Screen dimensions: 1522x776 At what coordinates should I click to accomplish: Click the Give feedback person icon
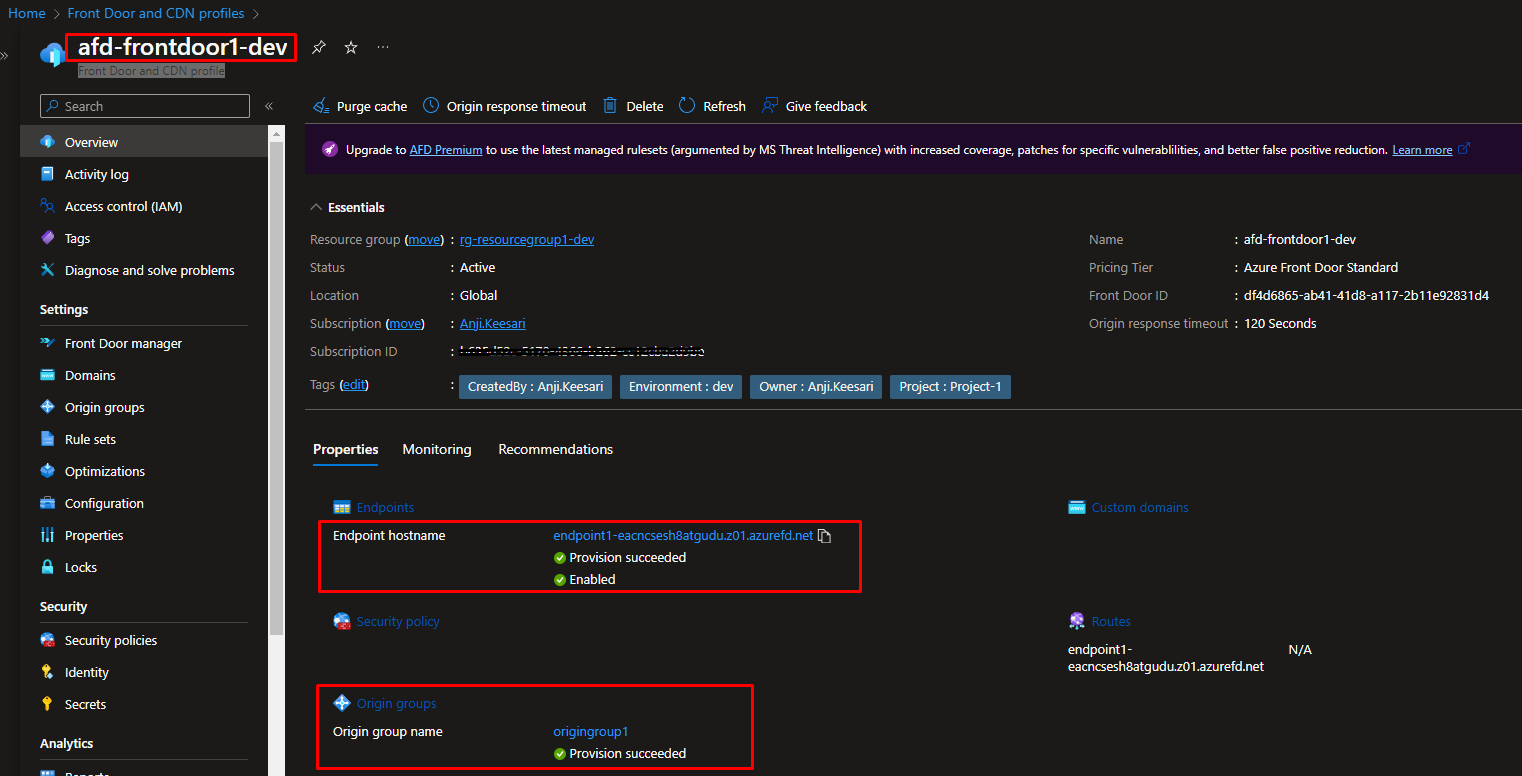(770, 106)
